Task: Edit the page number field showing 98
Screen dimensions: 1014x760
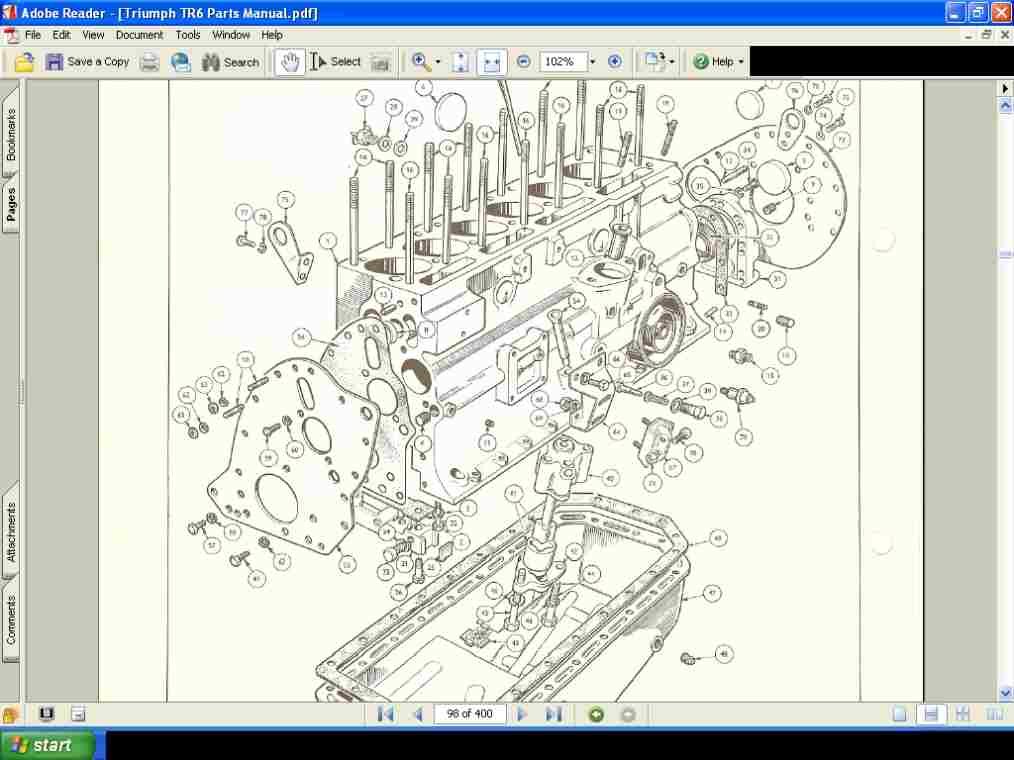Action: (468, 714)
